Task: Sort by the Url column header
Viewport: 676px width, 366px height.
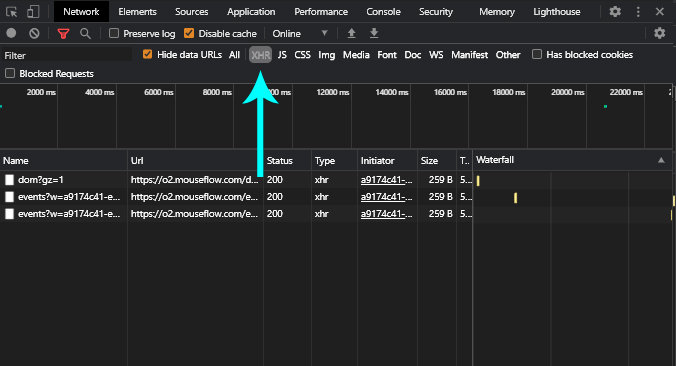Action: (195, 160)
